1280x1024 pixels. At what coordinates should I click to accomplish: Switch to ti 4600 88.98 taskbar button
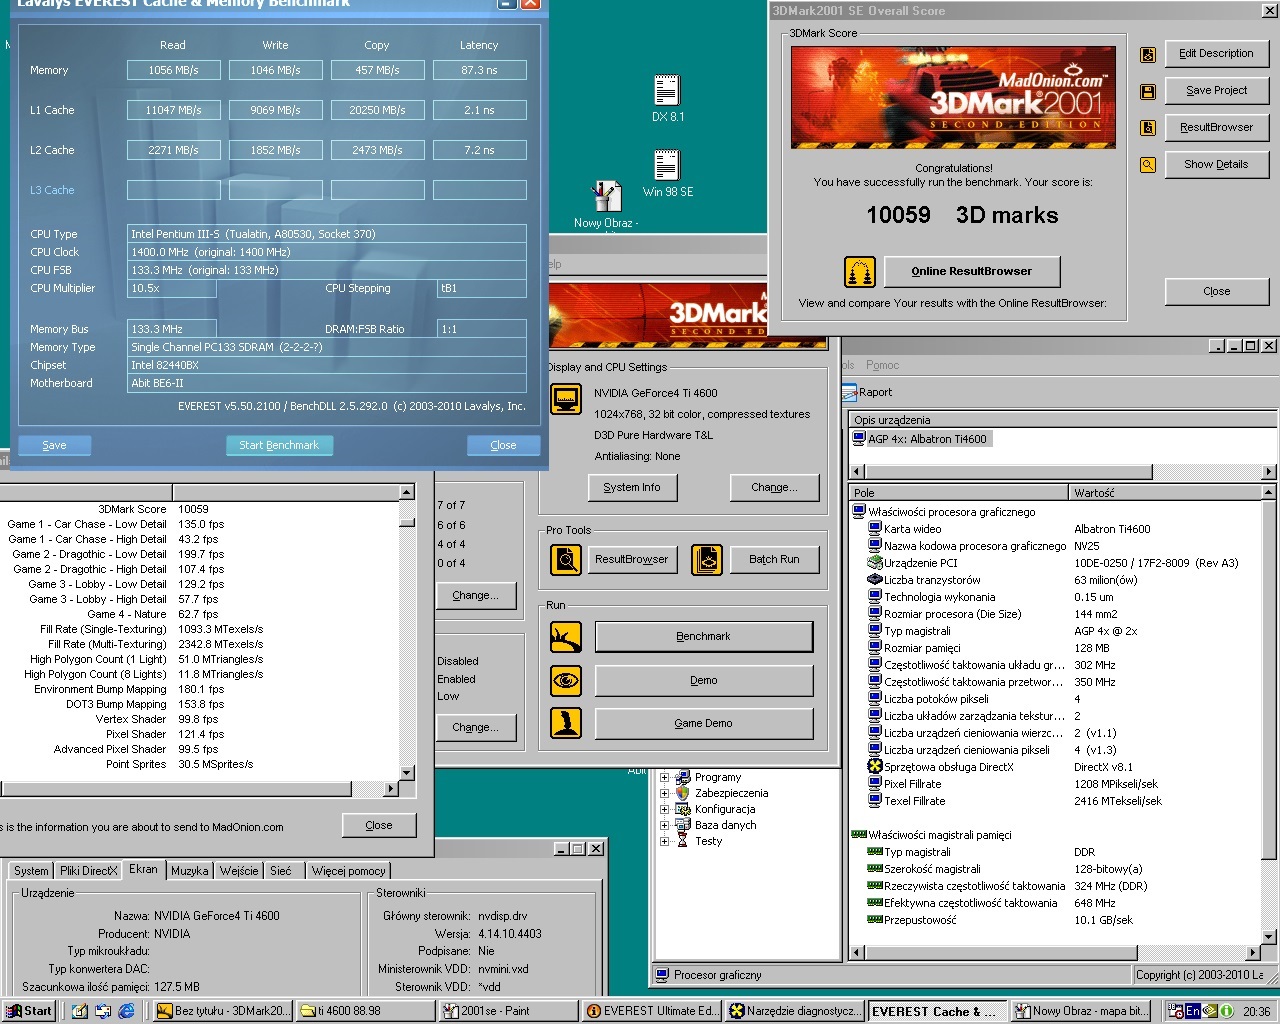click(x=365, y=1011)
